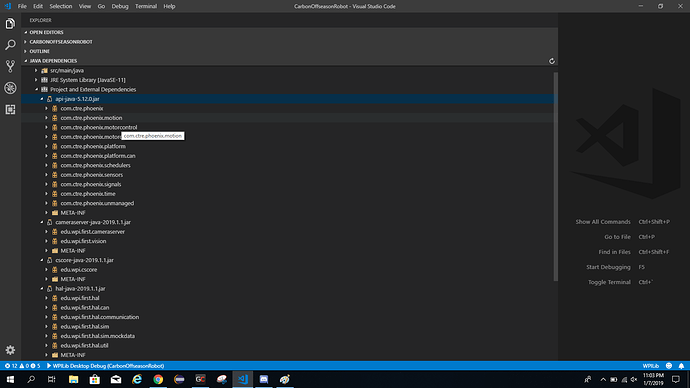This screenshot has width=690, height=388.
Task: Select the edu.wpi.first.hal.communication package
Action: tap(100, 317)
